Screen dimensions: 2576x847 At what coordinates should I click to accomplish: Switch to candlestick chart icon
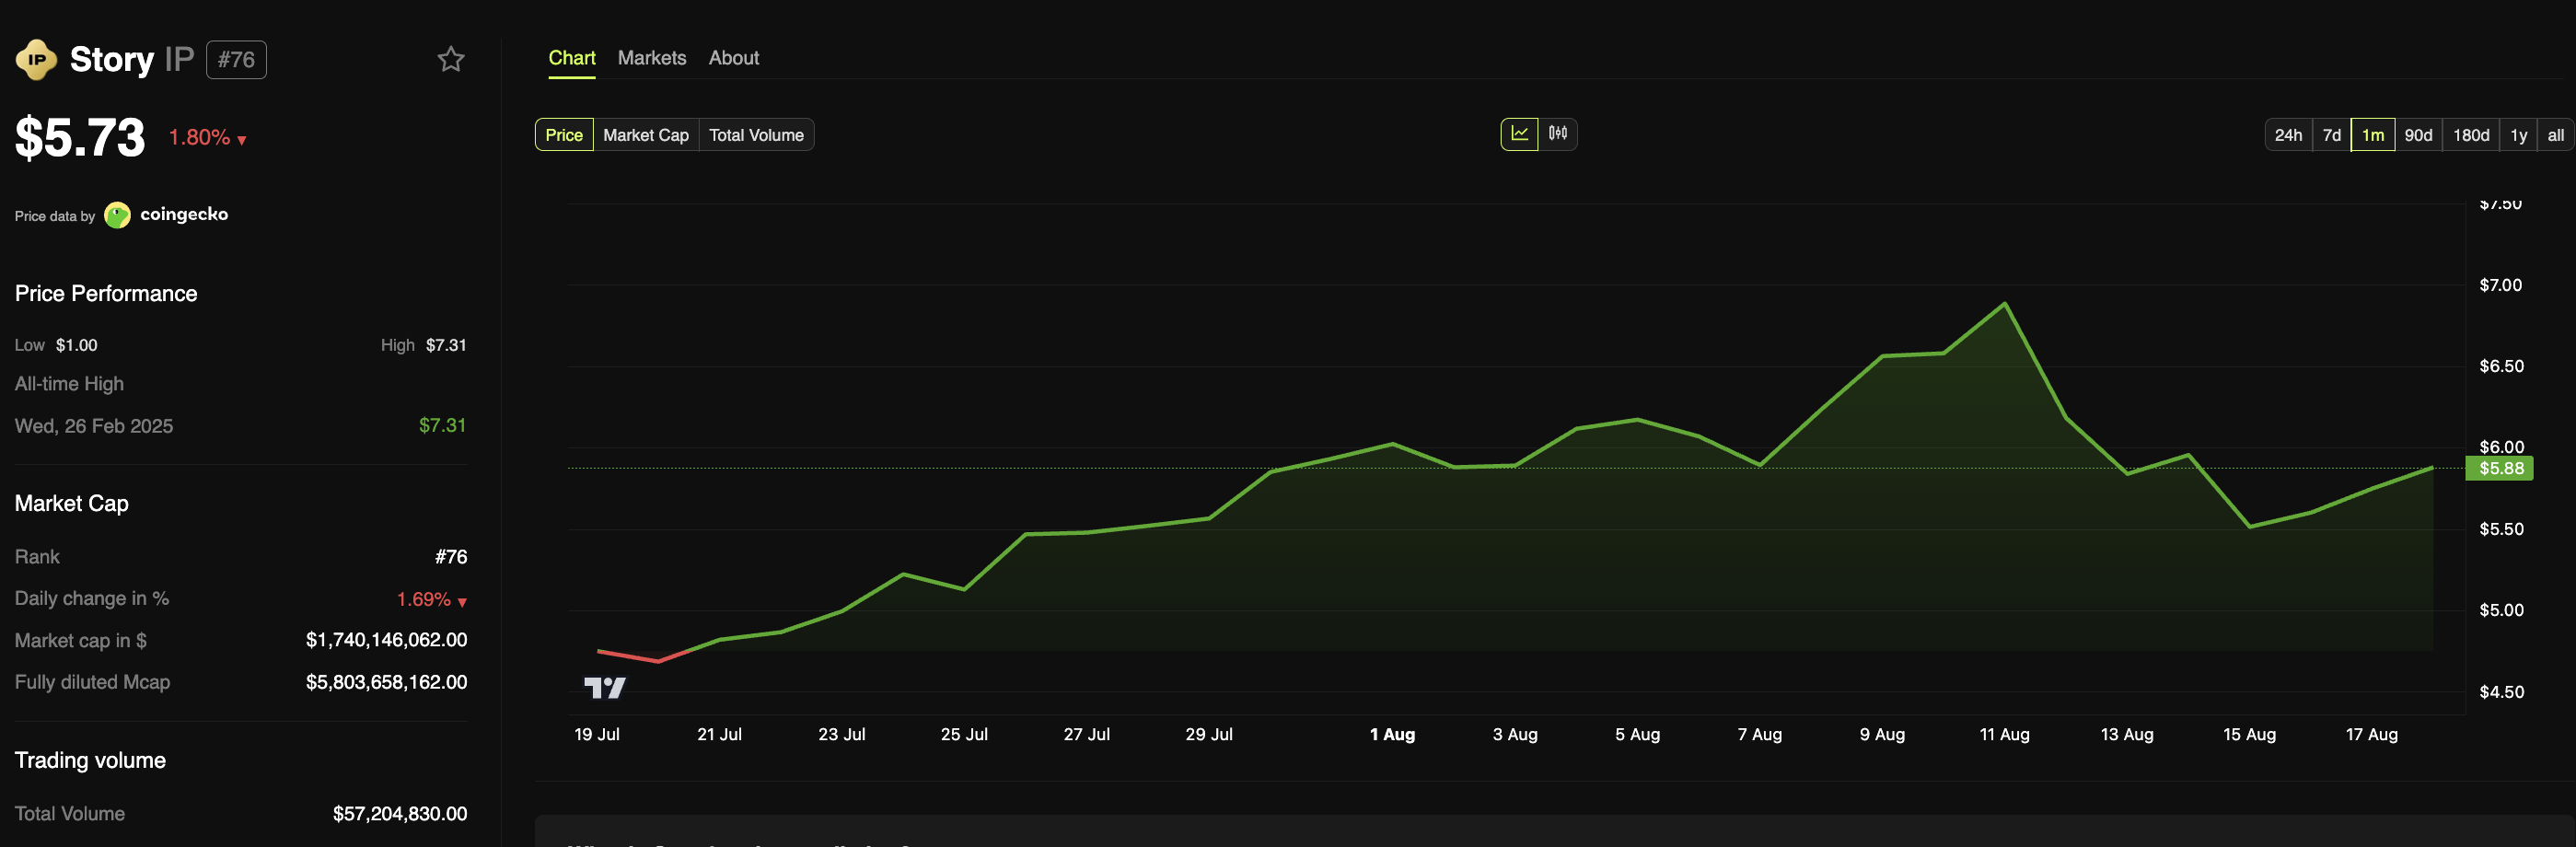pyautogui.click(x=1557, y=133)
